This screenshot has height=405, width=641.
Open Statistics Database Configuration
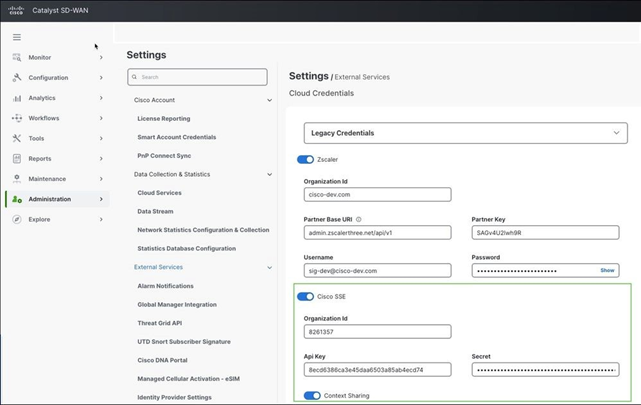coord(186,248)
